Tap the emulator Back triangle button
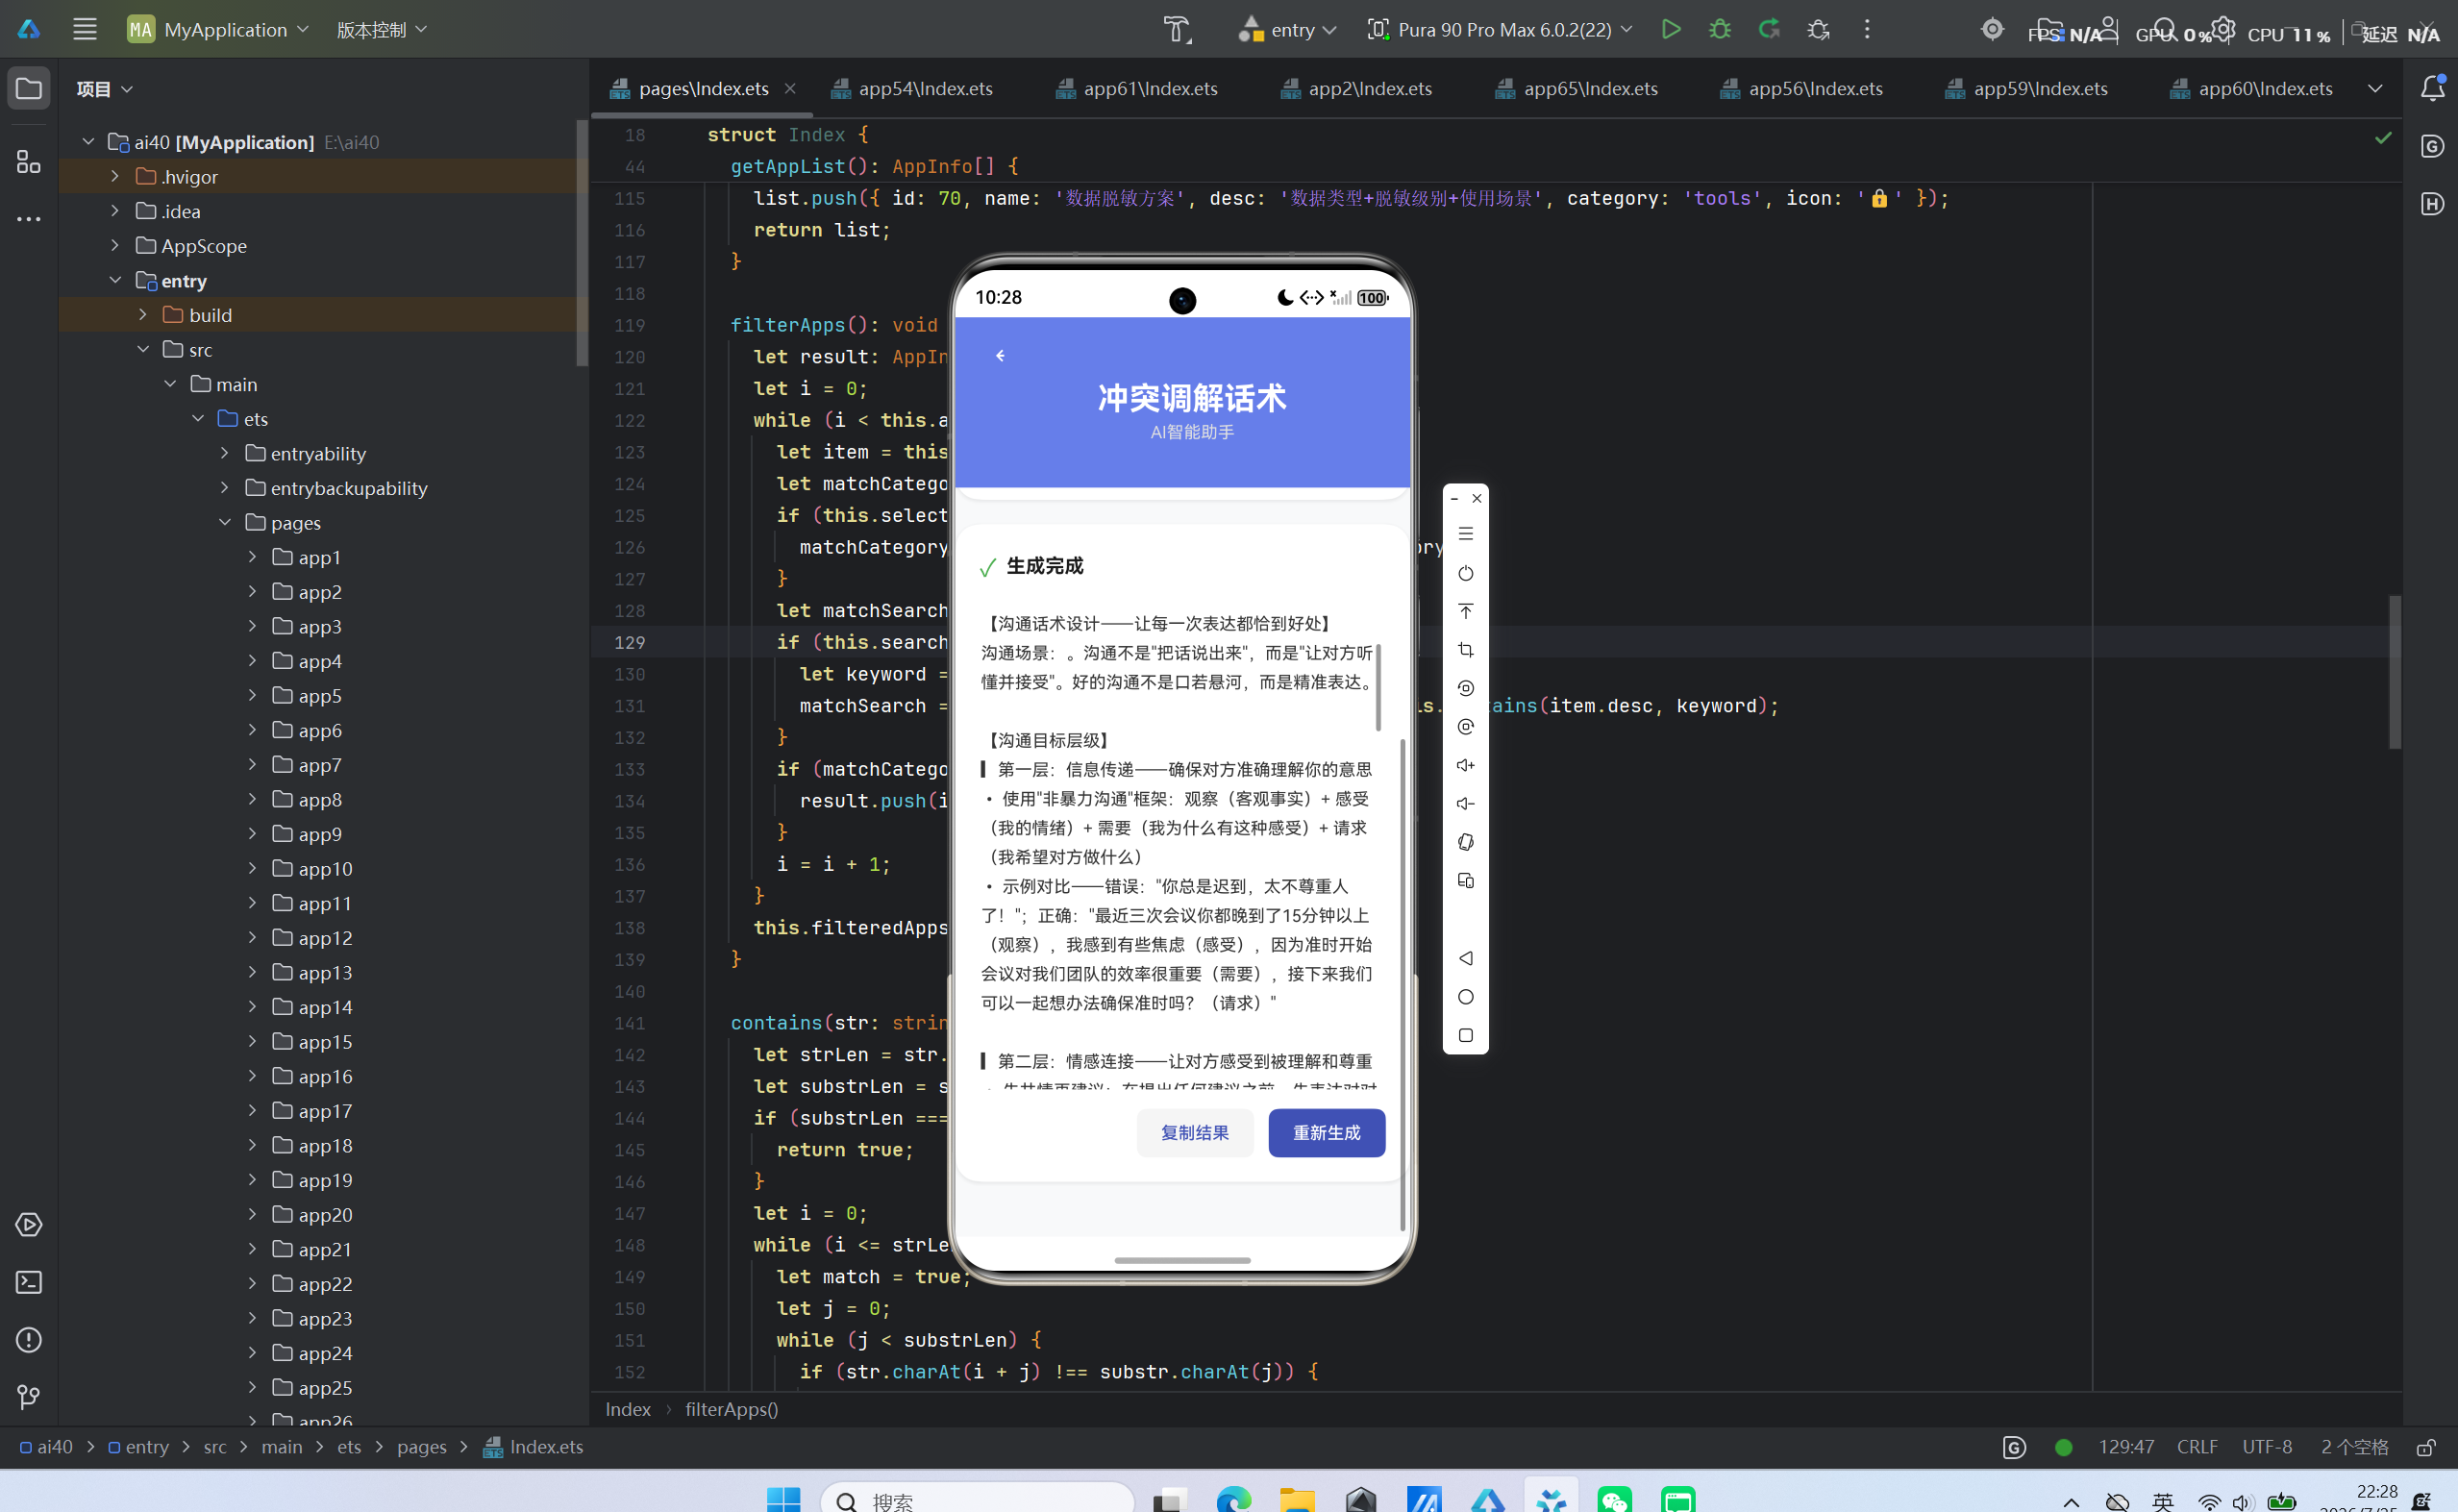Screen dimensions: 2458x1512 [x=1465, y=958]
